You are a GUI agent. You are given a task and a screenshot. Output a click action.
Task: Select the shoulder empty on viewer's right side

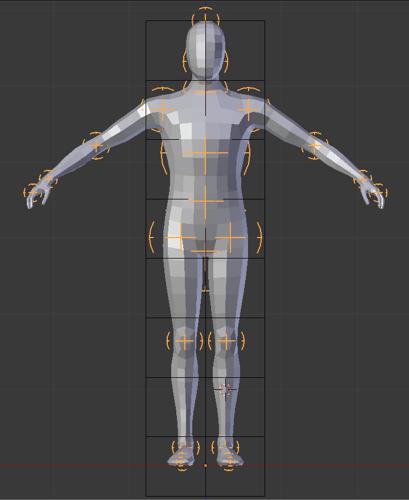pos(248,109)
